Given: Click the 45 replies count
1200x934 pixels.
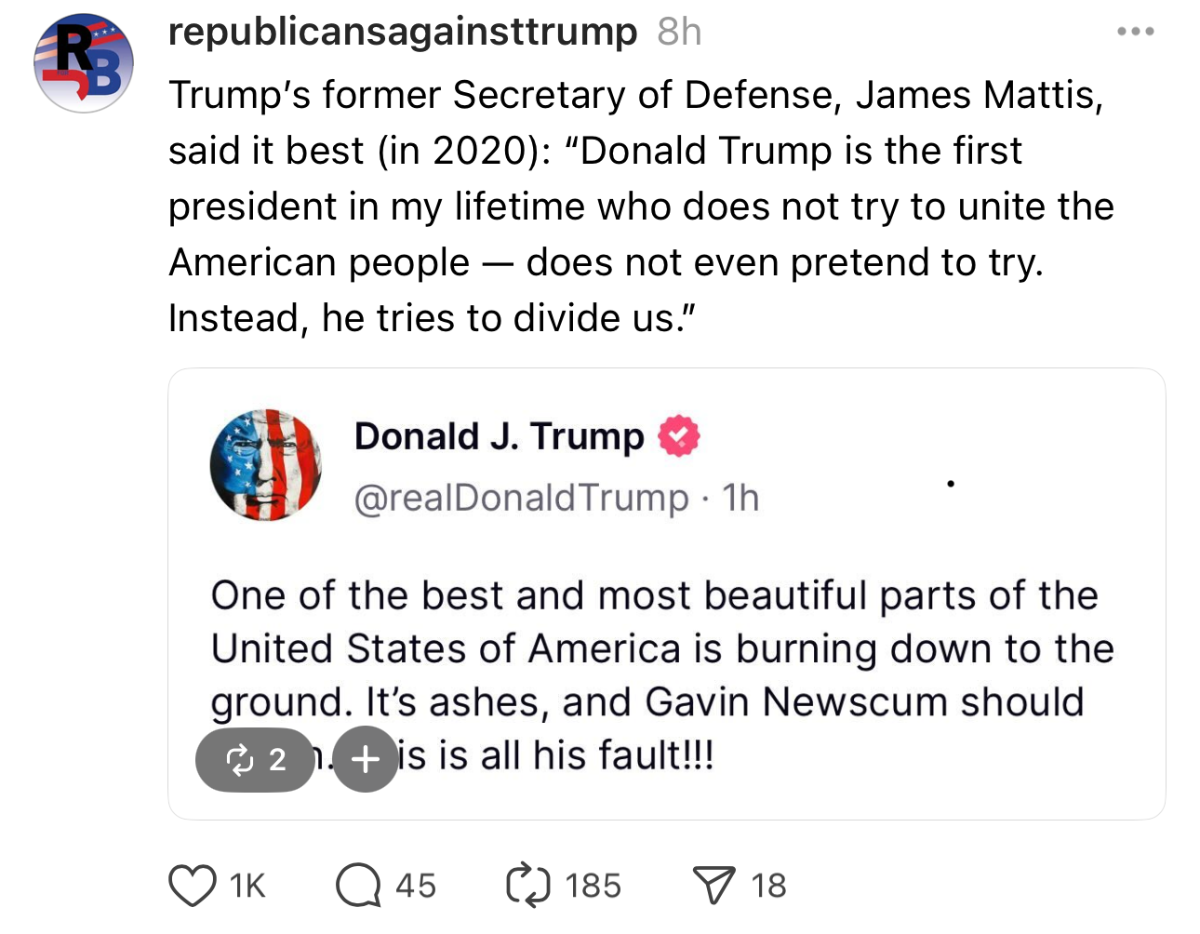Looking at the screenshot, I should (416, 885).
